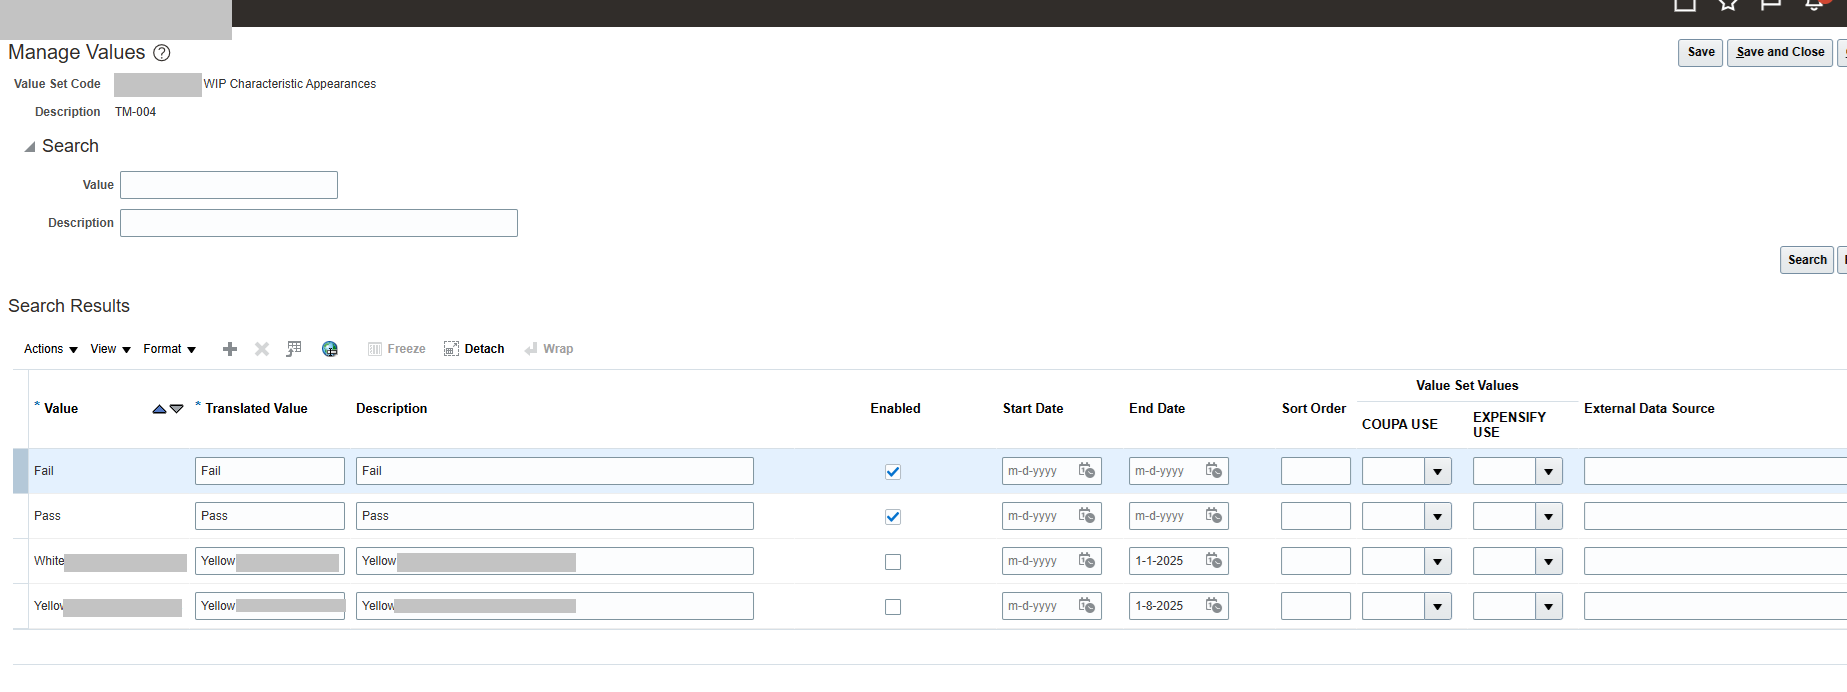Open EXPENSIFY USE dropdown in Fail row
1847x692 pixels.
point(1548,471)
